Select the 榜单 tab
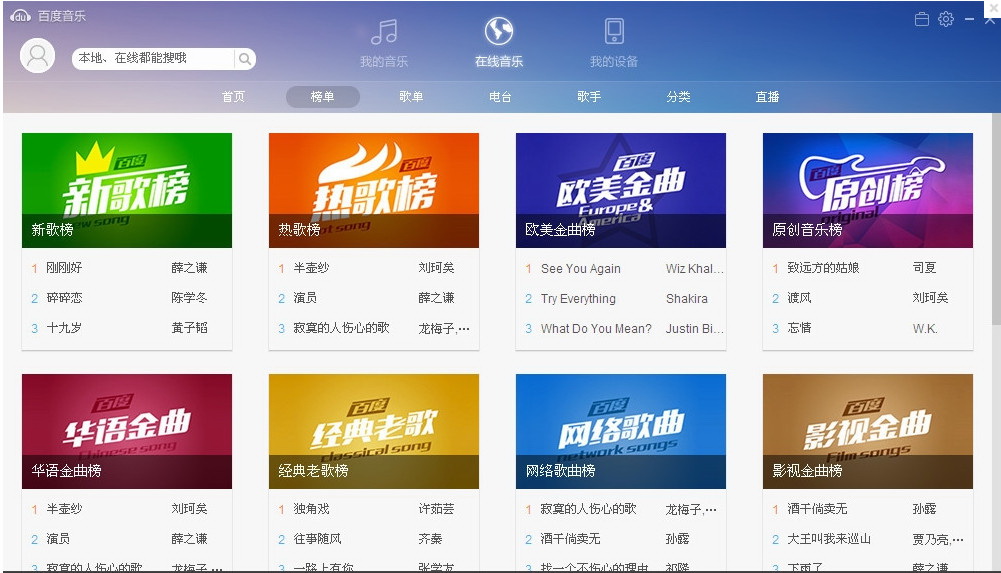 [322, 97]
